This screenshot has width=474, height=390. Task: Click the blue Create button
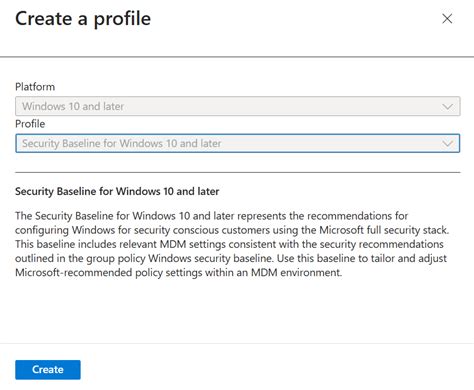click(48, 369)
